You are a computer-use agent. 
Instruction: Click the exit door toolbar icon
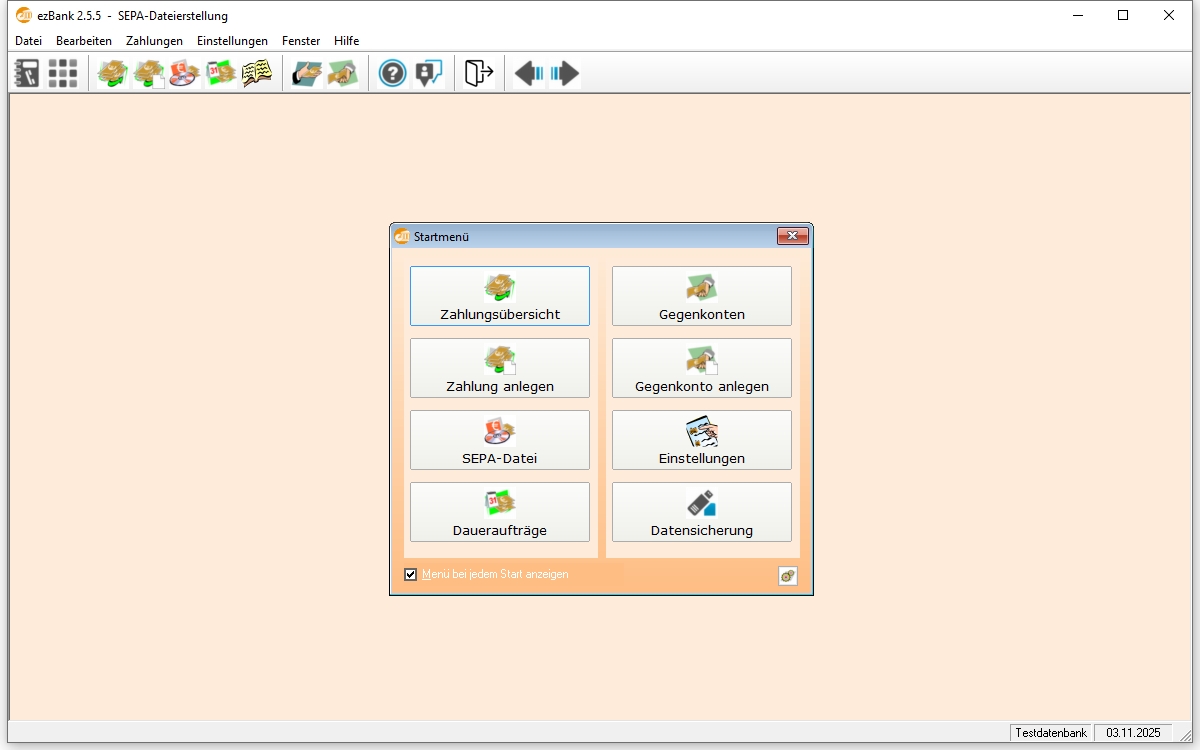(x=479, y=73)
